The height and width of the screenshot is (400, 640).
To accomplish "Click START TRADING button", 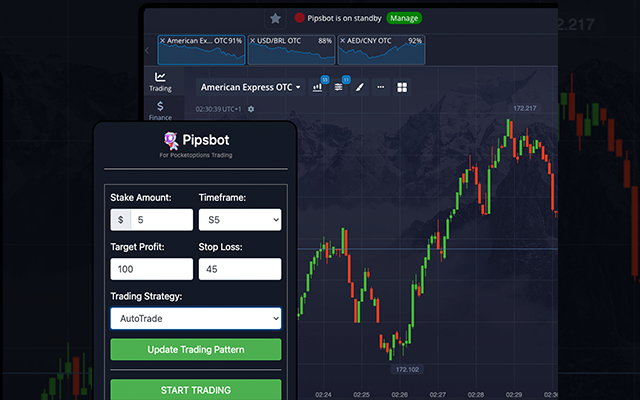I will (196, 390).
